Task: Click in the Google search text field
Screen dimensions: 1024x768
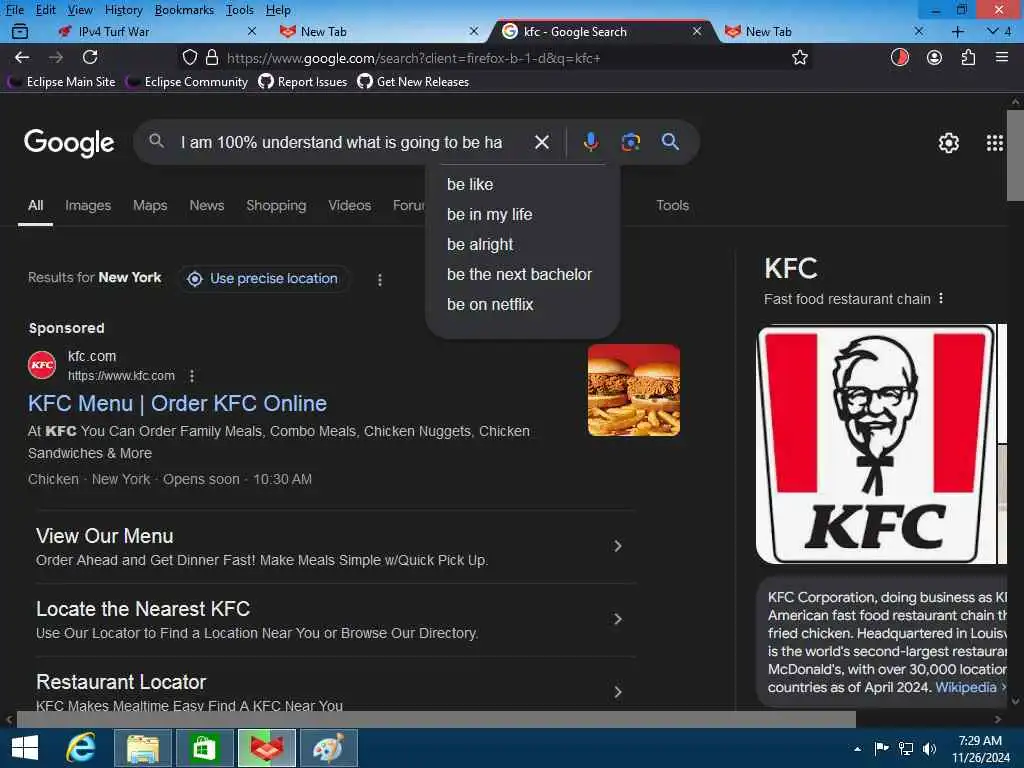Action: click(x=341, y=142)
